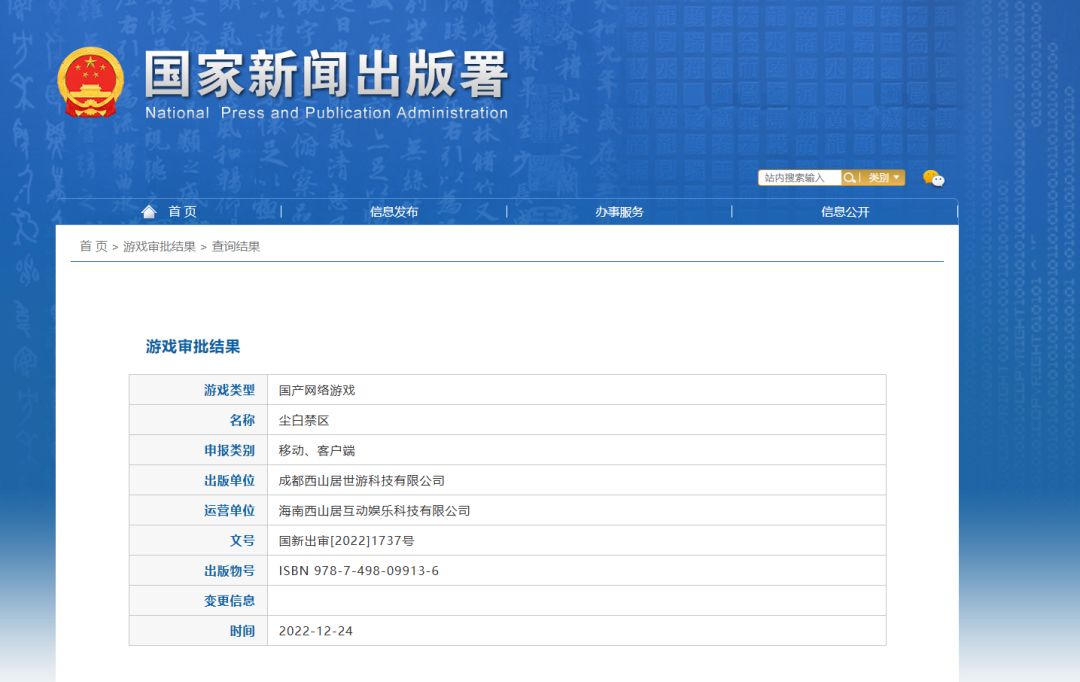This screenshot has height=682, width=1080.
Task: Select the 信息公开 navigation menu
Action: coord(845,212)
